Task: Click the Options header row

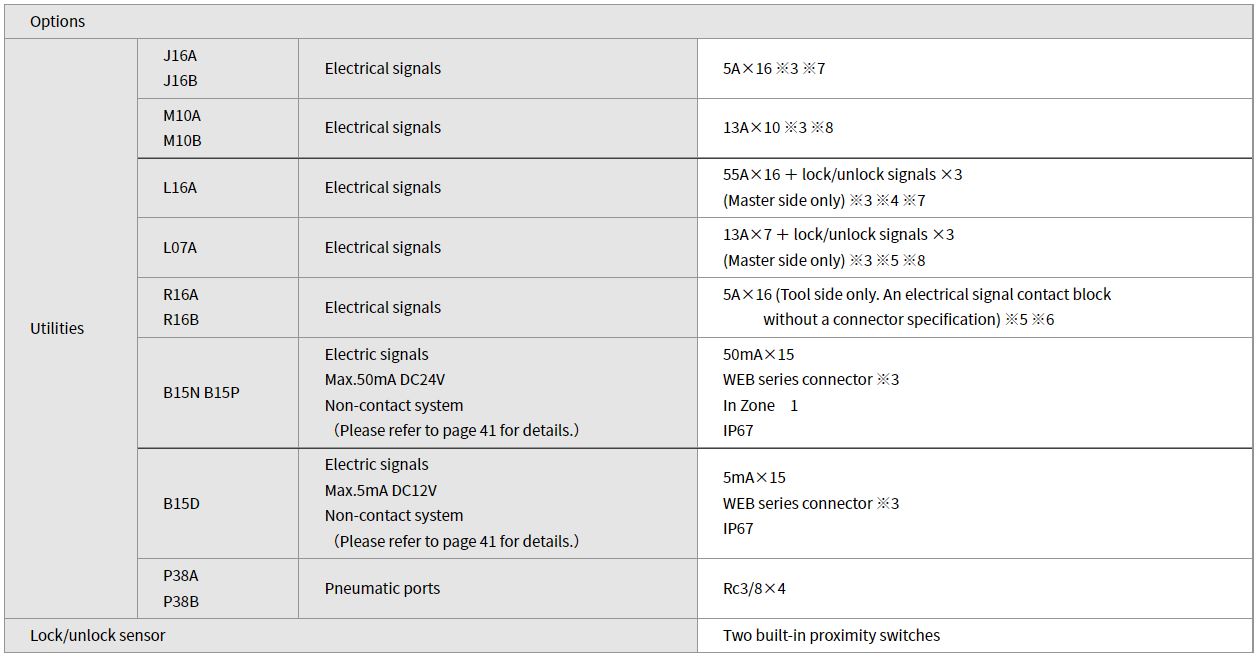Action: click(628, 21)
